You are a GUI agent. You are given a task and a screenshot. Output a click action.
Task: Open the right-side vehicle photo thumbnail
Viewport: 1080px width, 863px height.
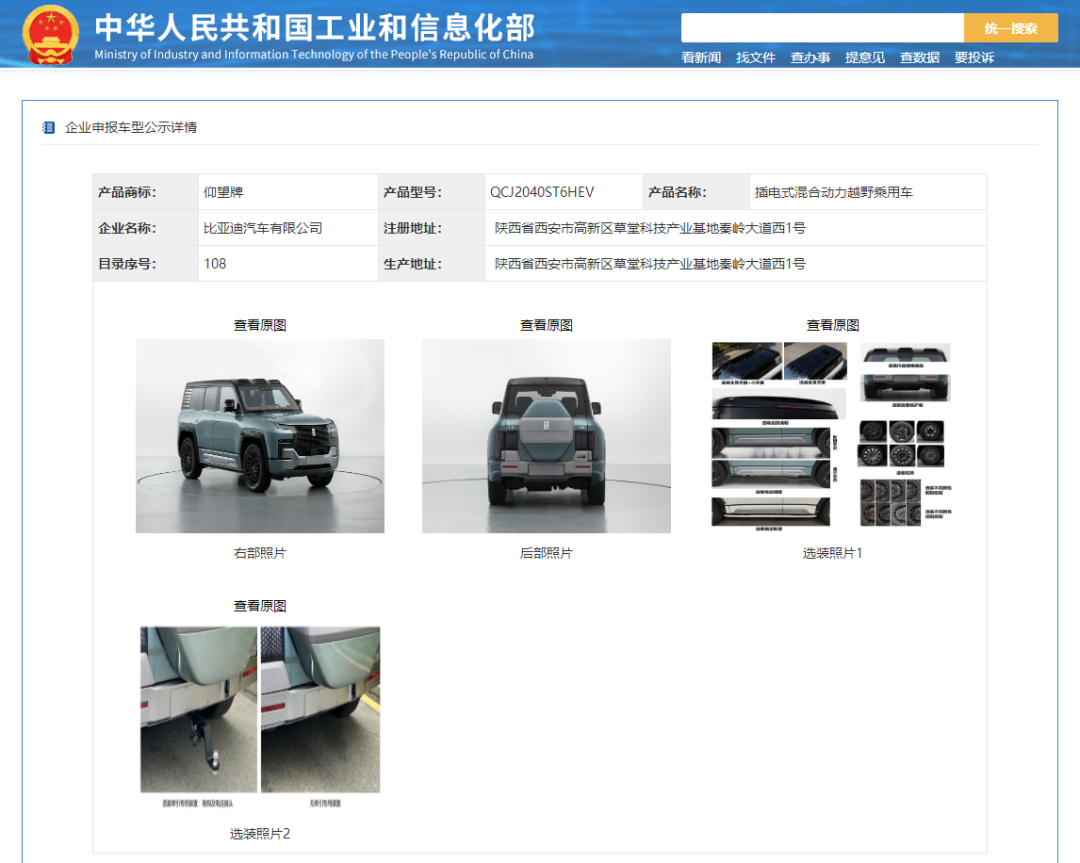pyautogui.click(x=260, y=436)
